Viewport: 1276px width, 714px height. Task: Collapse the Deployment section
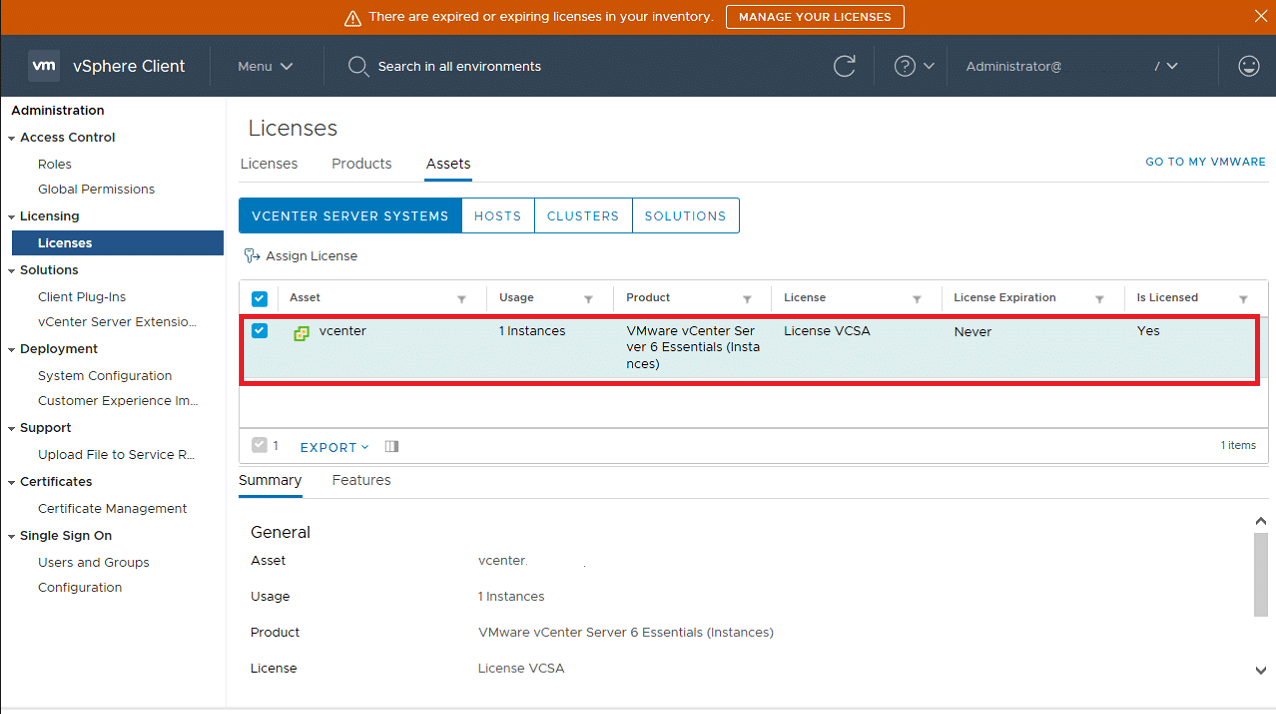12,350
